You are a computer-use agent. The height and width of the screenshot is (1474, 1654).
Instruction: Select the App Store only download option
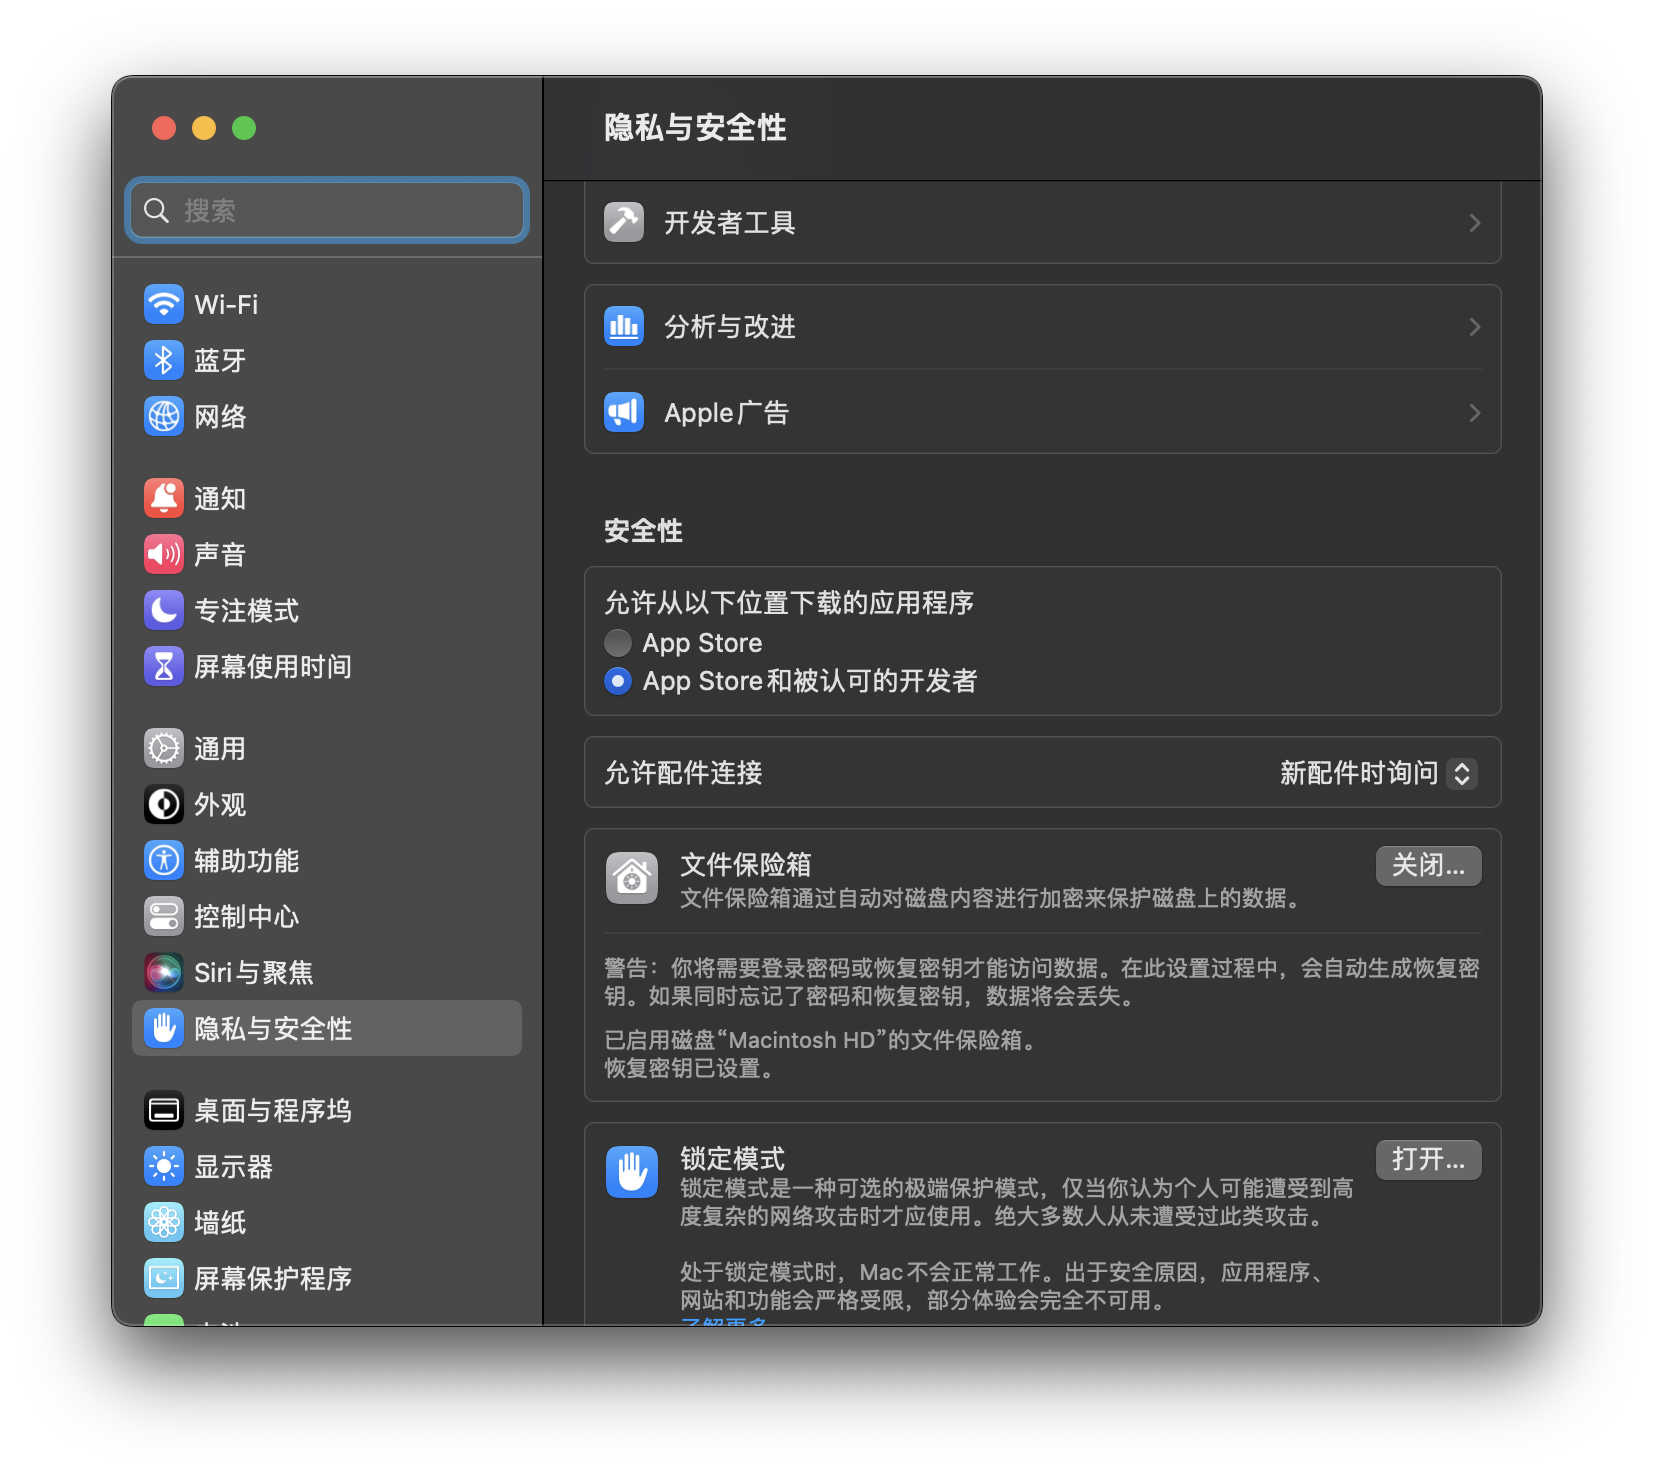617,643
